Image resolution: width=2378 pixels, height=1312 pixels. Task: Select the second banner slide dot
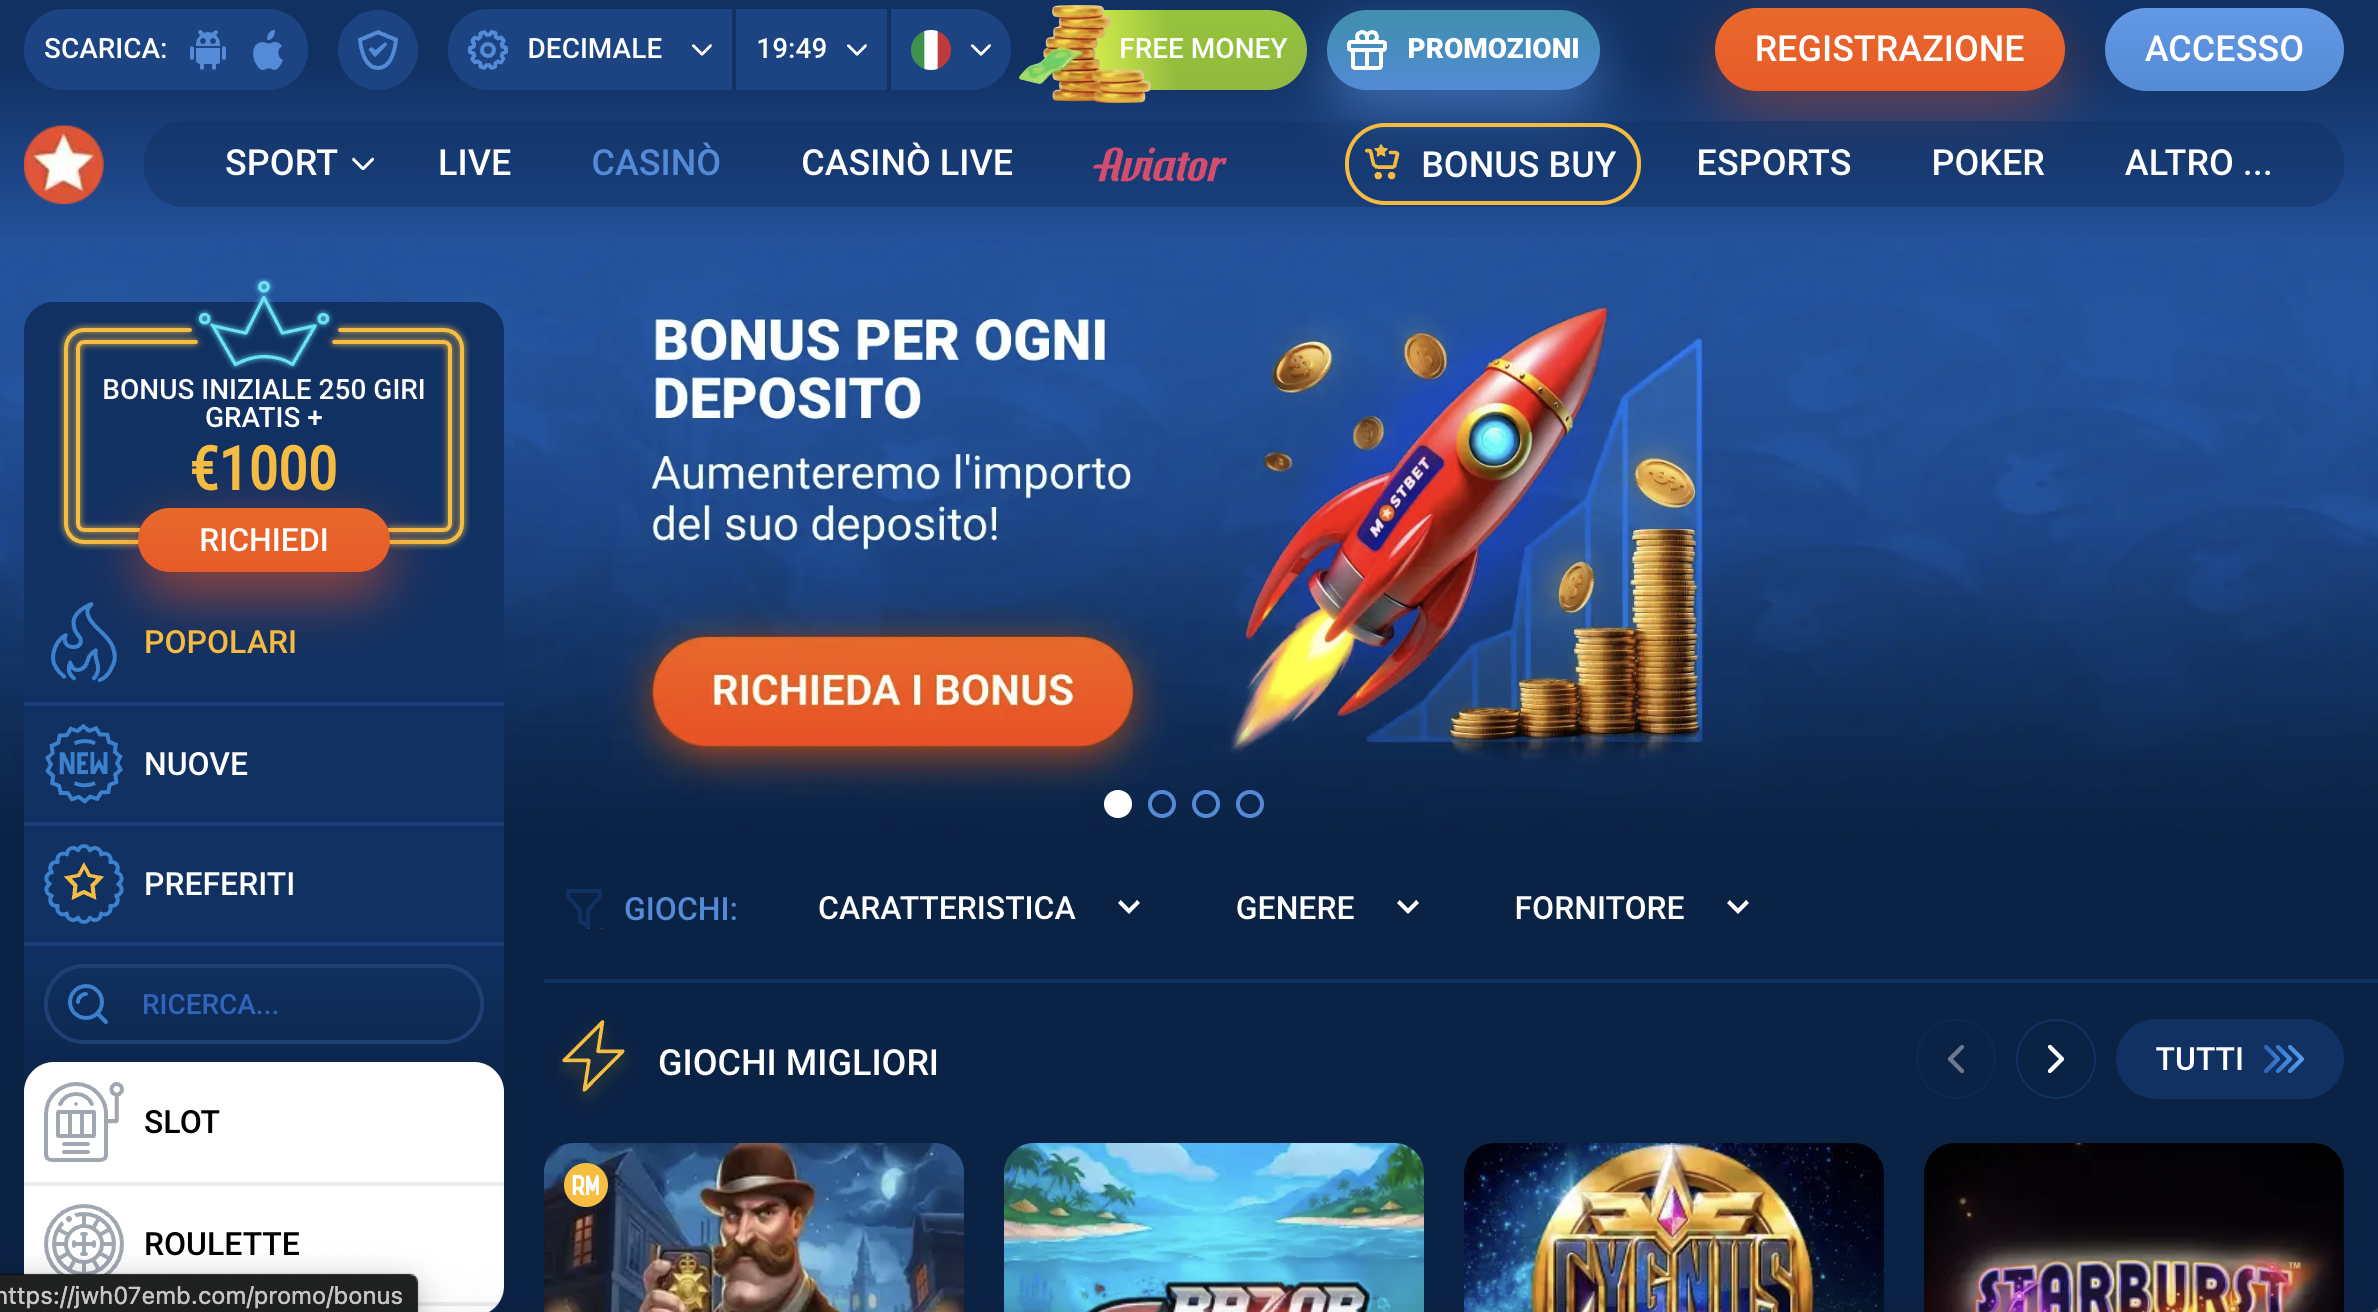1162,804
